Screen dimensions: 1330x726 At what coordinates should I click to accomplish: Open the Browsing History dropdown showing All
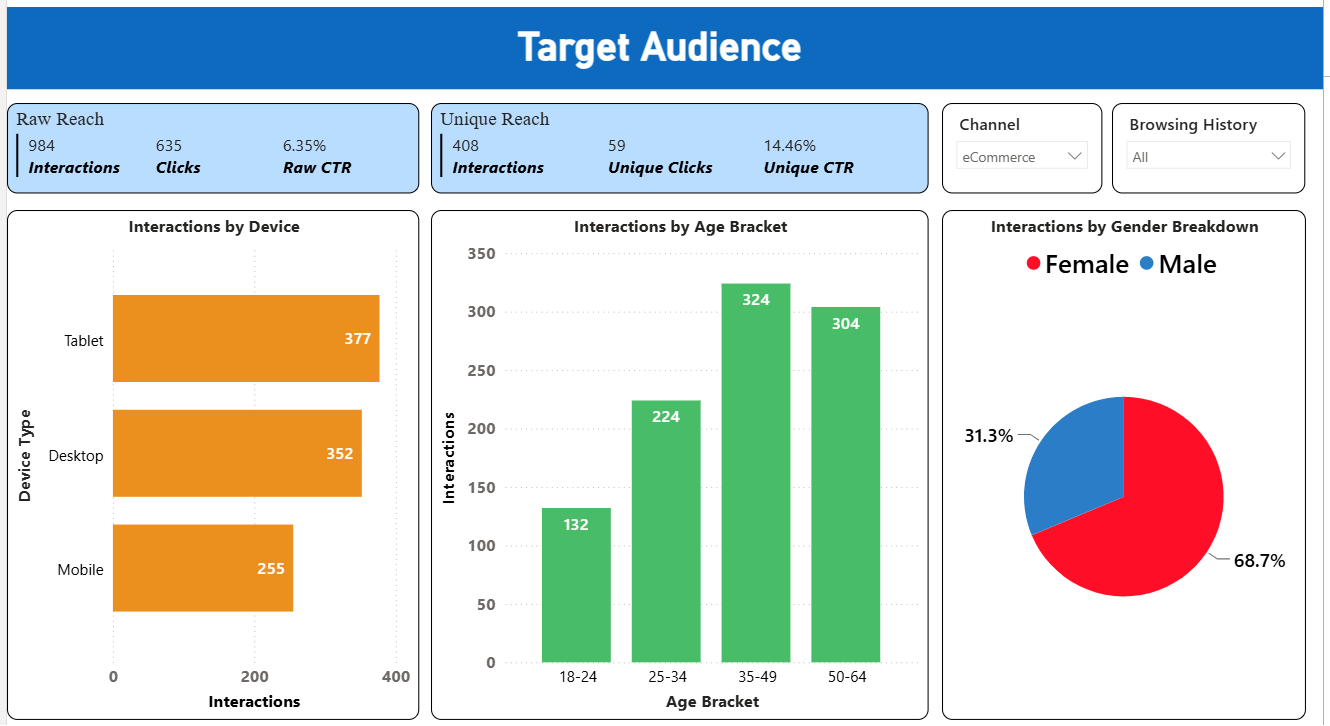pos(1209,157)
